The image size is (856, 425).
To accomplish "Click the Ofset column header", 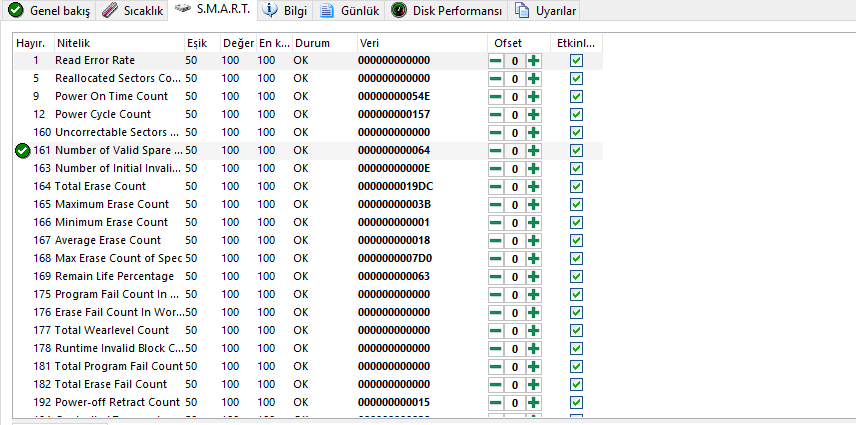I will point(519,43).
